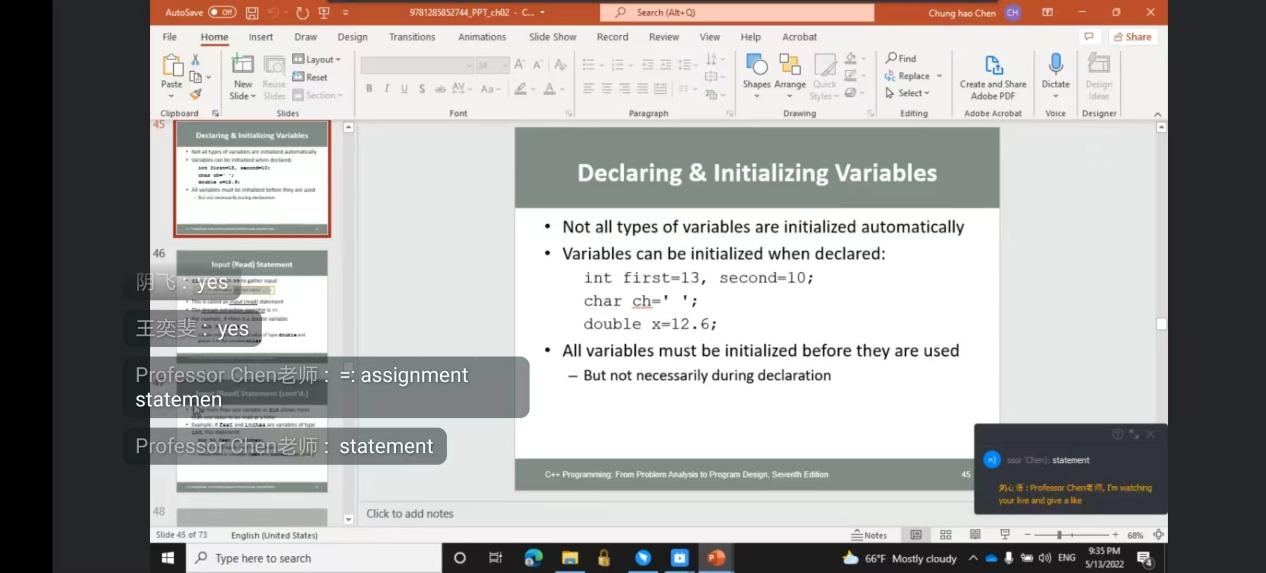Toggle Normal view in status bar

tap(915, 535)
